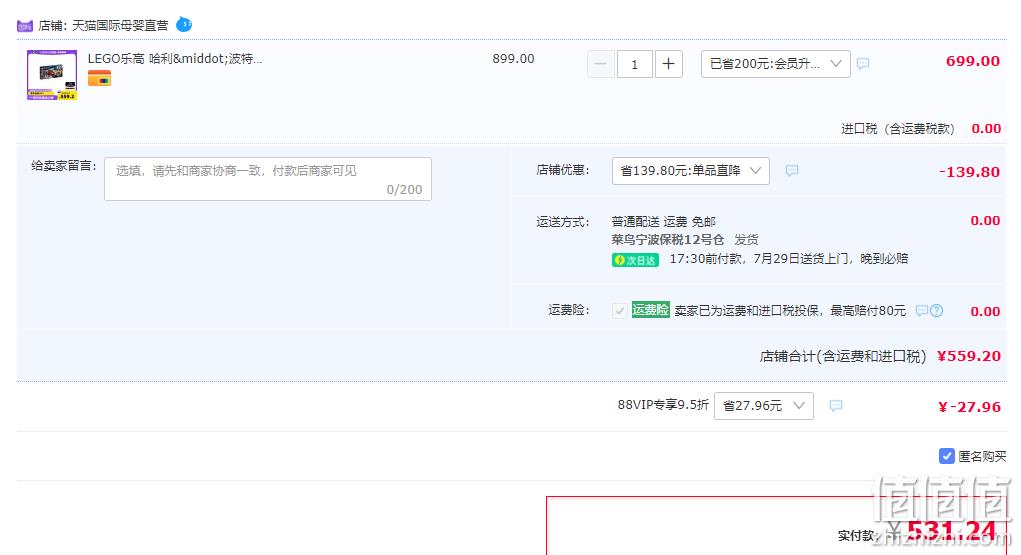Click comment icon beside 店铺优惠 dropdown
This screenshot has height=555, width=1021.
[x=792, y=171]
